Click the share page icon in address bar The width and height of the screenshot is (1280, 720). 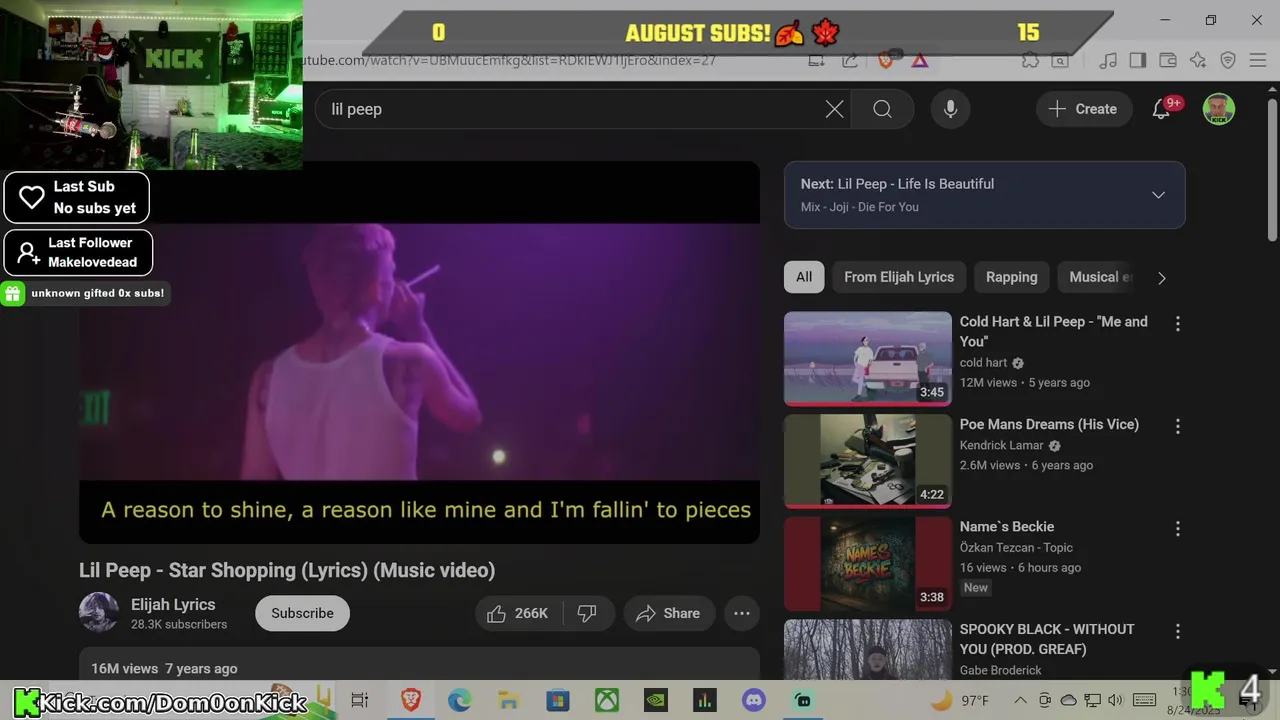coord(850,61)
